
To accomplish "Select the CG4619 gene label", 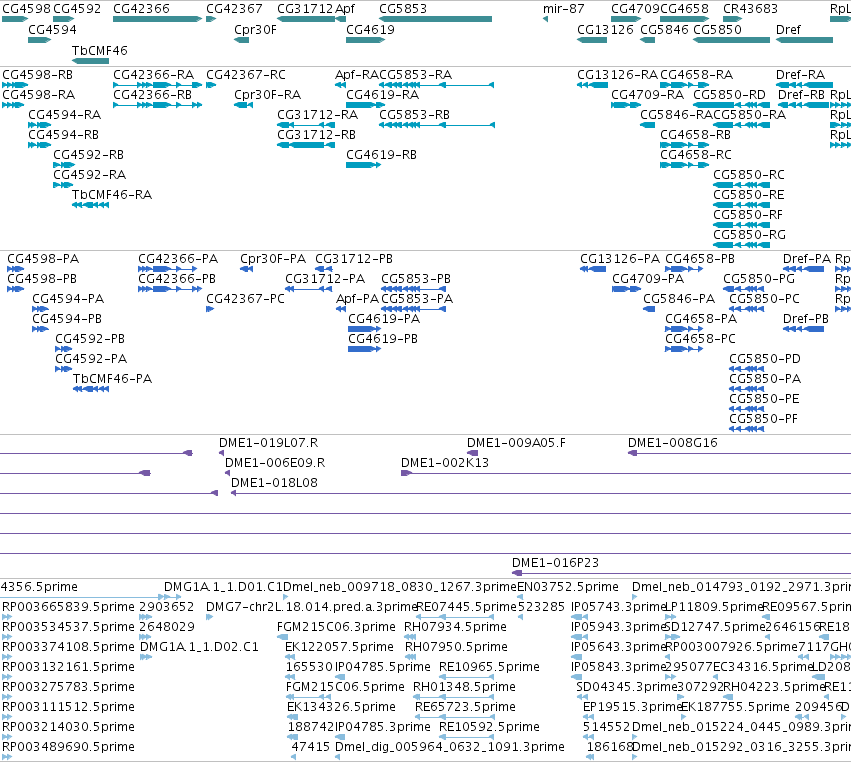I will pyautogui.click(x=370, y=30).
